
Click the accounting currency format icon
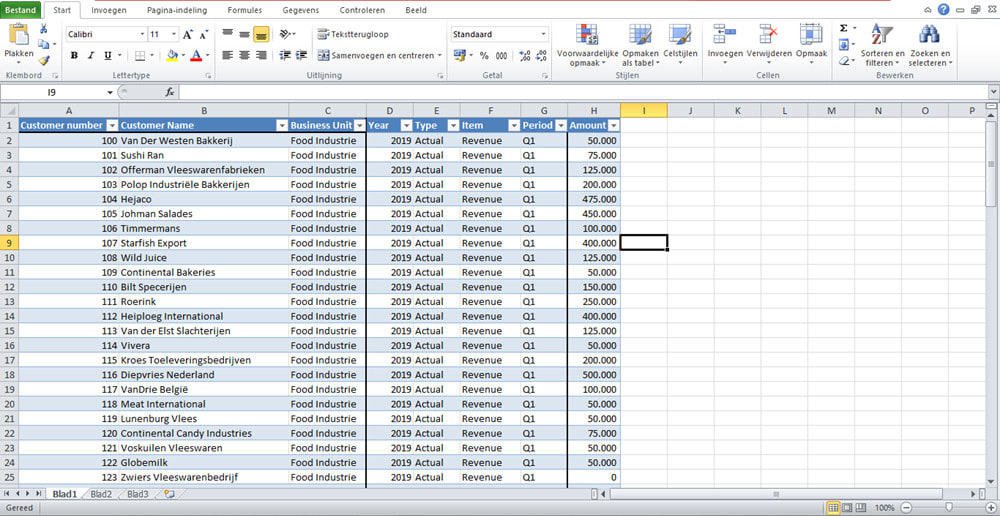tap(459, 55)
